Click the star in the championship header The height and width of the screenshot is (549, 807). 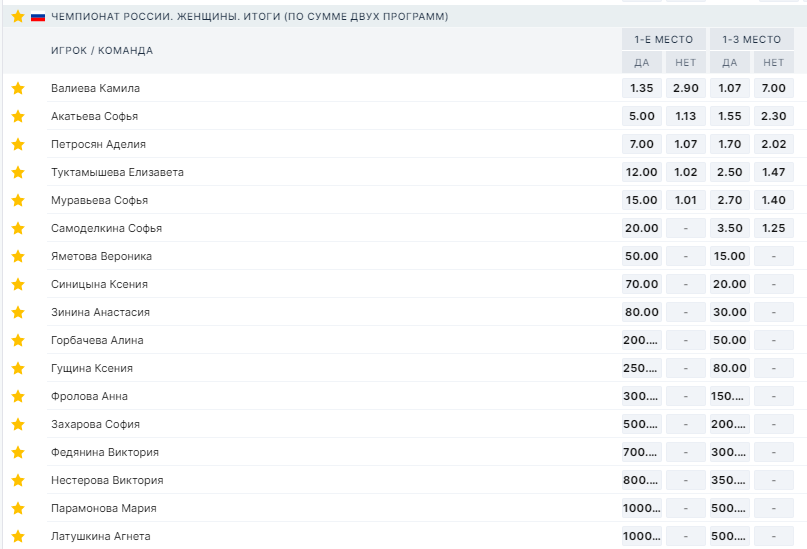click(17, 16)
